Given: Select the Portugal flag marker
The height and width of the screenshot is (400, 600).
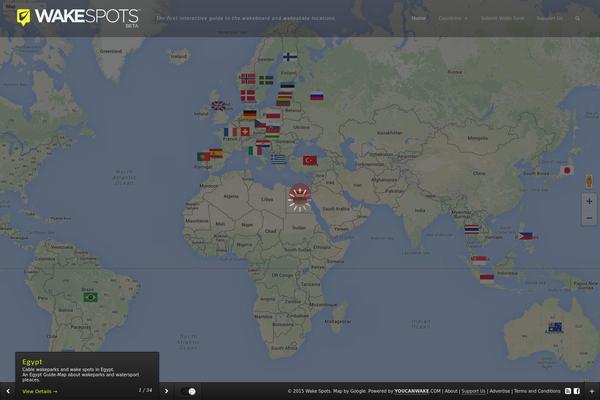Looking at the screenshot, I should point(204,156).
